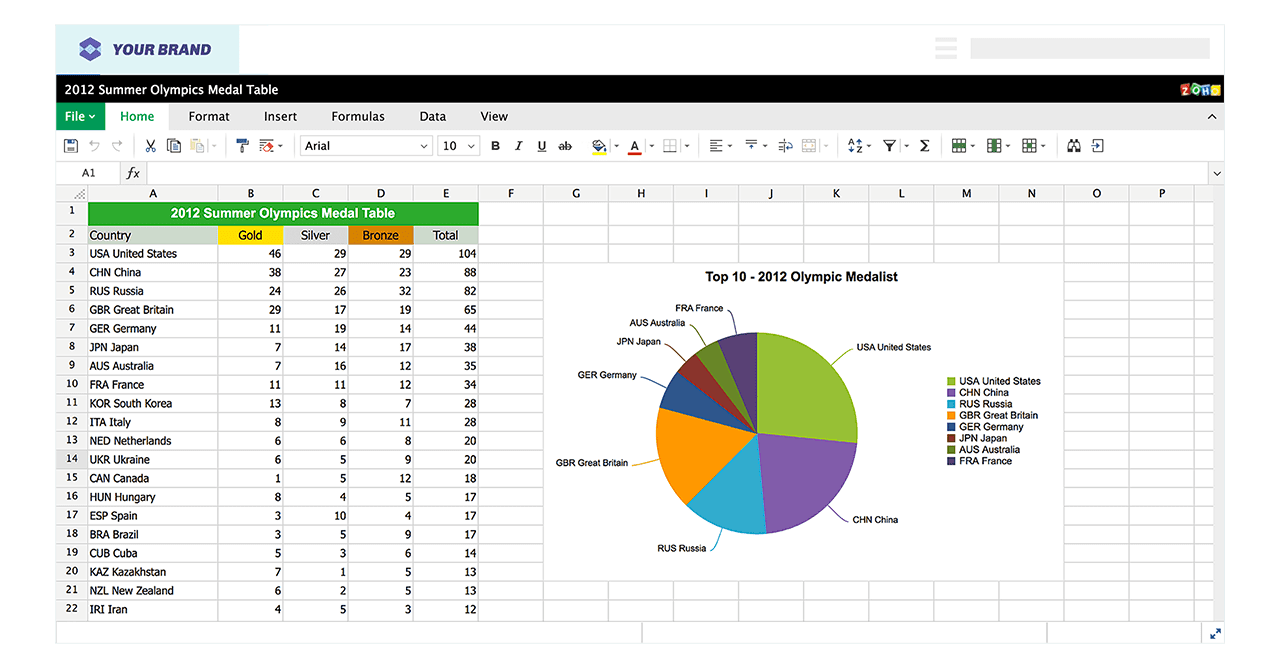Click the Undo arrow icon
1280x668 pixels.
95,146
